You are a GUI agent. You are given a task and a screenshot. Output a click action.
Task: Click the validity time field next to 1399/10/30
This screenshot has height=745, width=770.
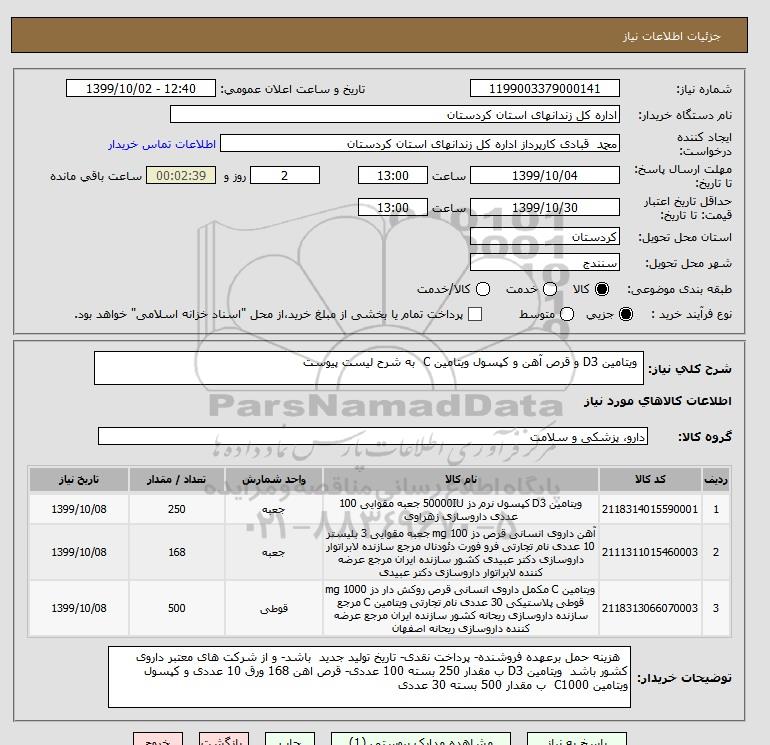(x=393, y=207)
